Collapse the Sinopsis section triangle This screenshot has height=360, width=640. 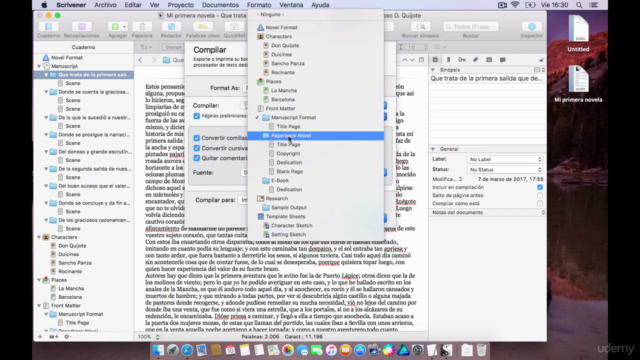pos(433,70)
